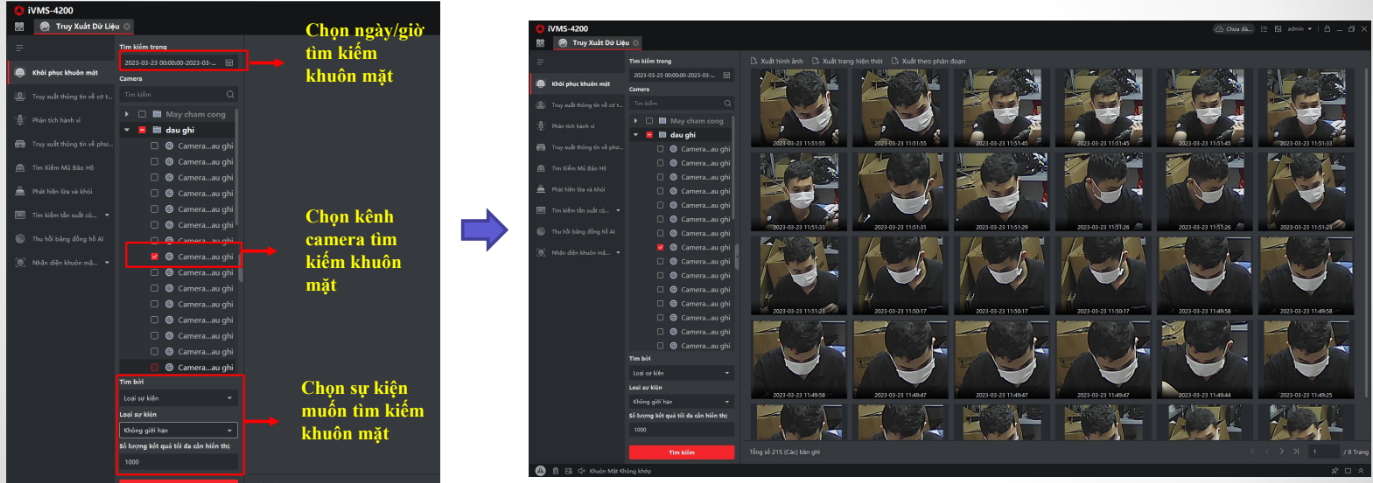Viewport: 1373px width, 483px height.
Task: Click magnifier icon in annotated window camera search
Action: (x=231, y=94)
